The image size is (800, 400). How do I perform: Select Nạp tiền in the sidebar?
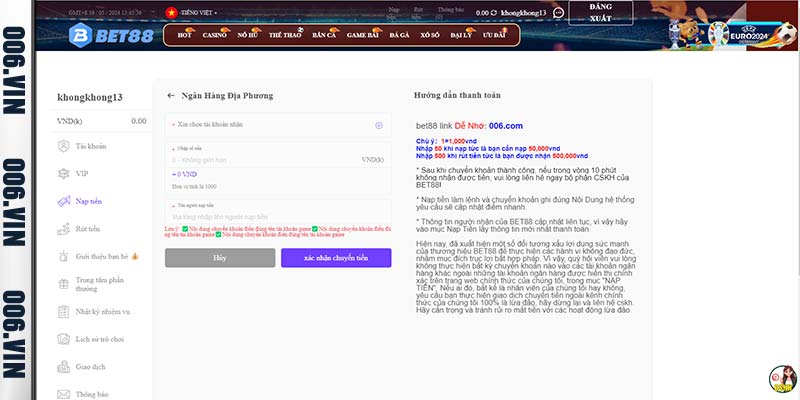pyautogui.click(x=89, y=202)
